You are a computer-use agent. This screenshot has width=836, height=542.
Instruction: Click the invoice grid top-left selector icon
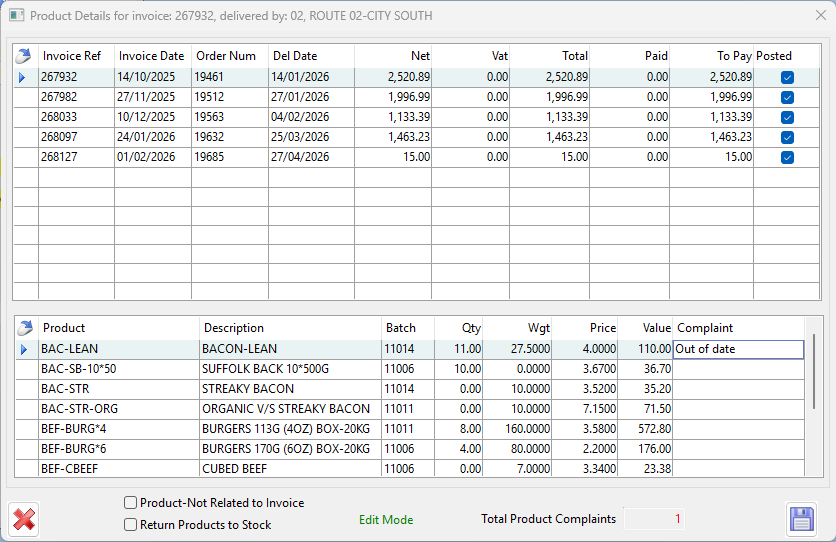point(25,56)
